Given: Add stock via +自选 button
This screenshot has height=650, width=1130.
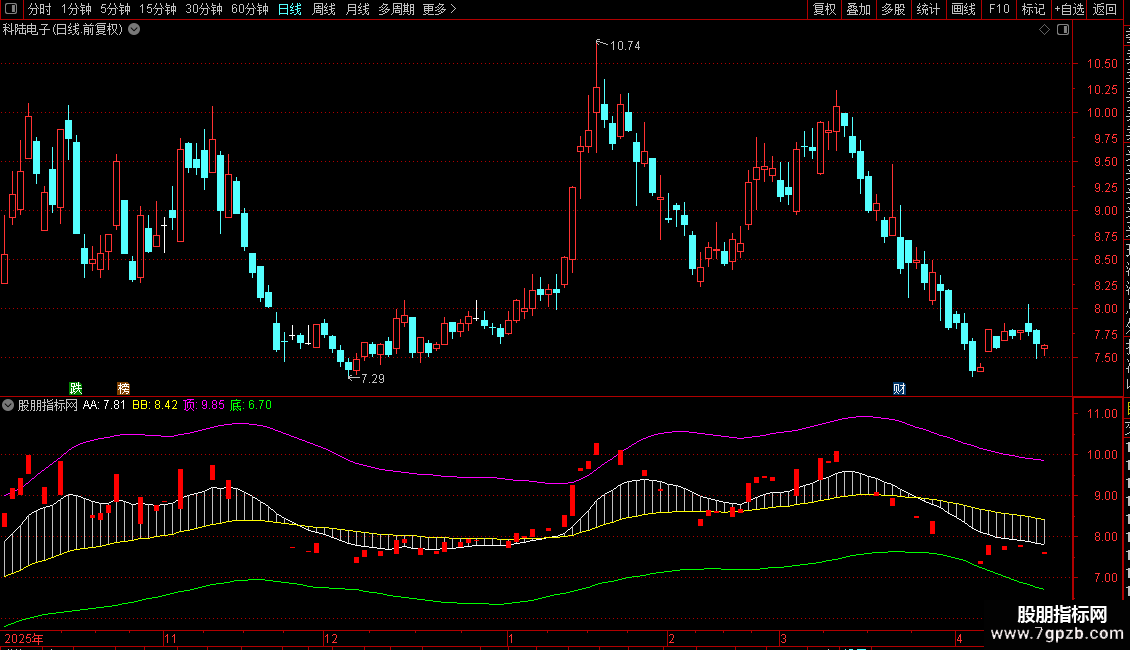Looking at the screenshot, I should point(1069,9).
